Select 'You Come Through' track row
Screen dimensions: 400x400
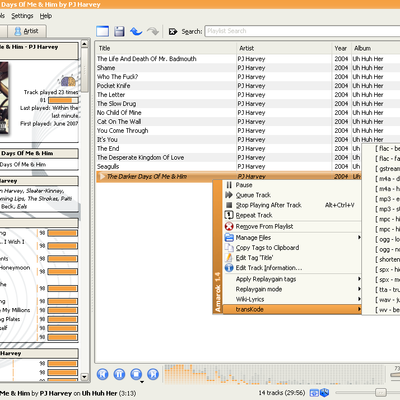(248, 131)
